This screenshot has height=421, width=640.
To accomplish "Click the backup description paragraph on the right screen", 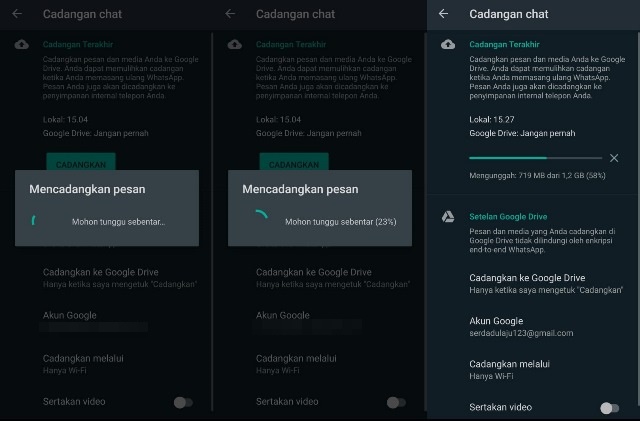I will pyautogui.click(x=547, y=78).
